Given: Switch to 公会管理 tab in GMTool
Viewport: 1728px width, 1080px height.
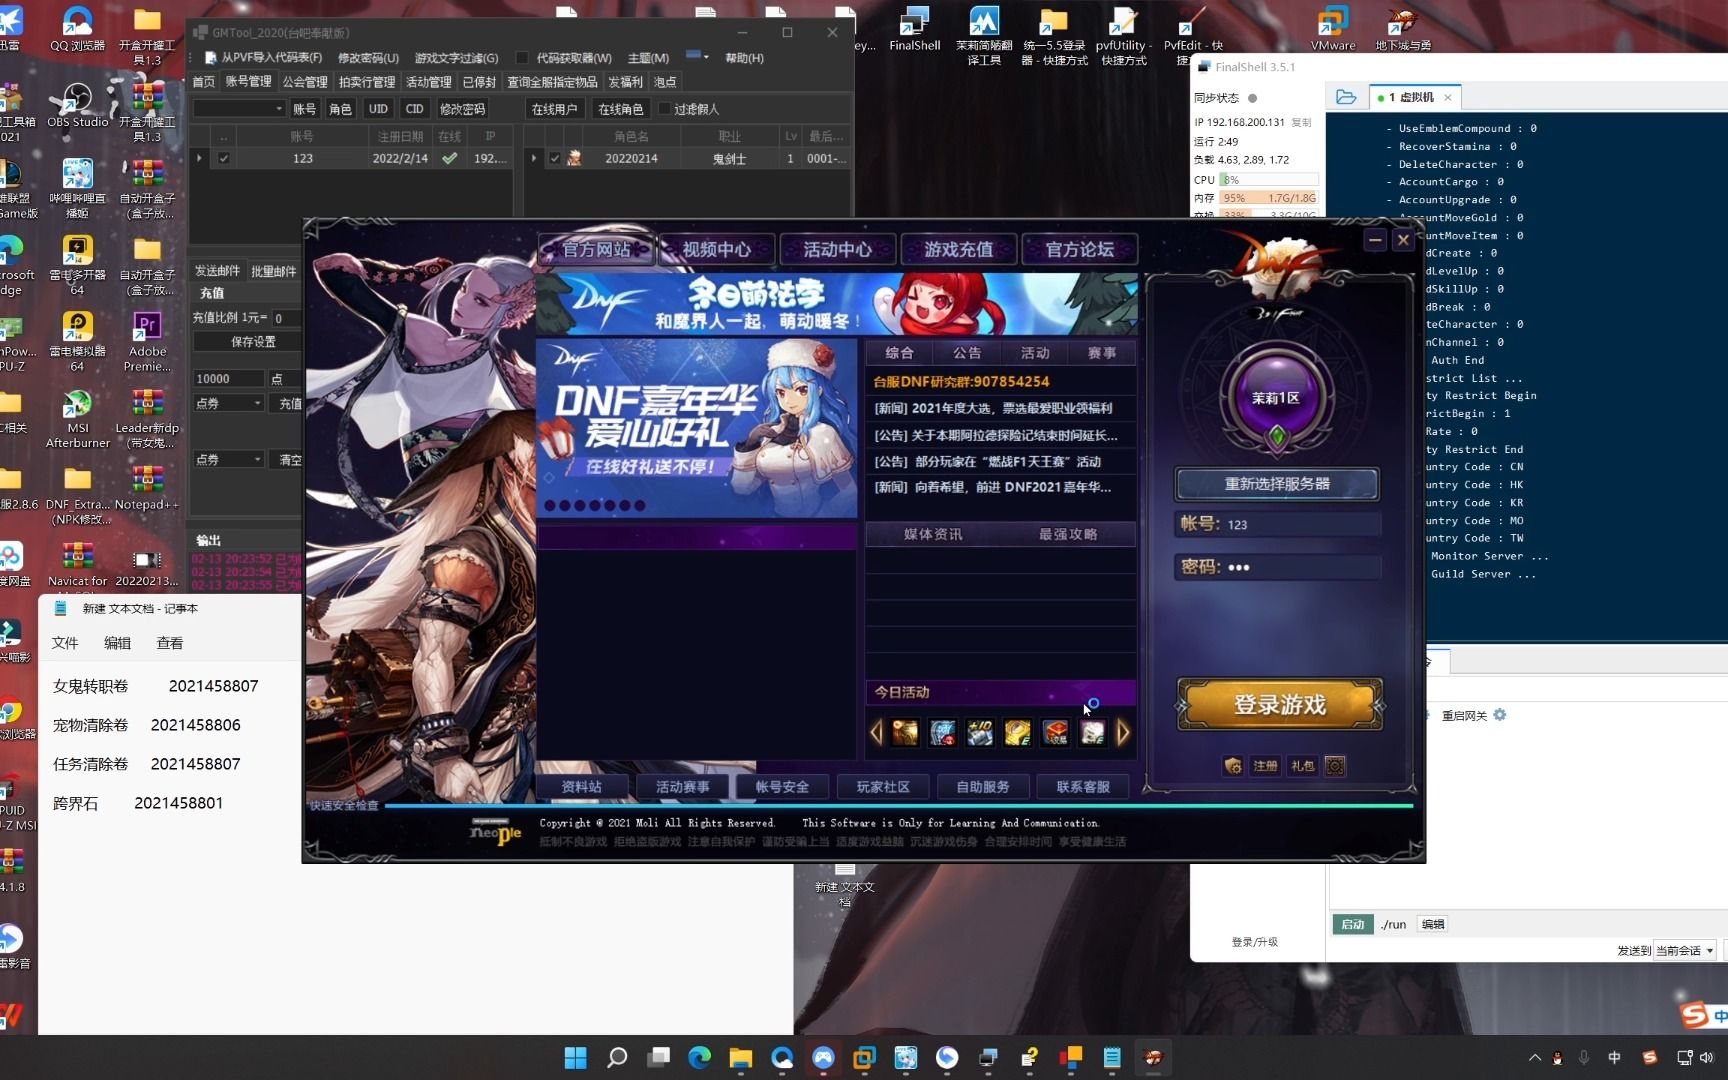Looking at the screenshot, I should click(305, 82).
